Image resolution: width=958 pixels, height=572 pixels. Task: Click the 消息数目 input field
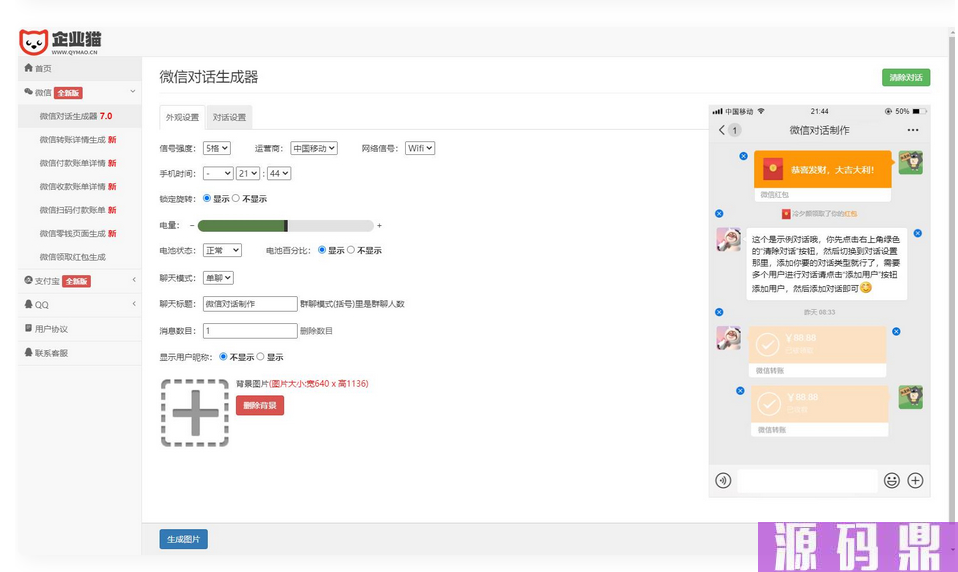pyautogui.click(x=250, y=331)
